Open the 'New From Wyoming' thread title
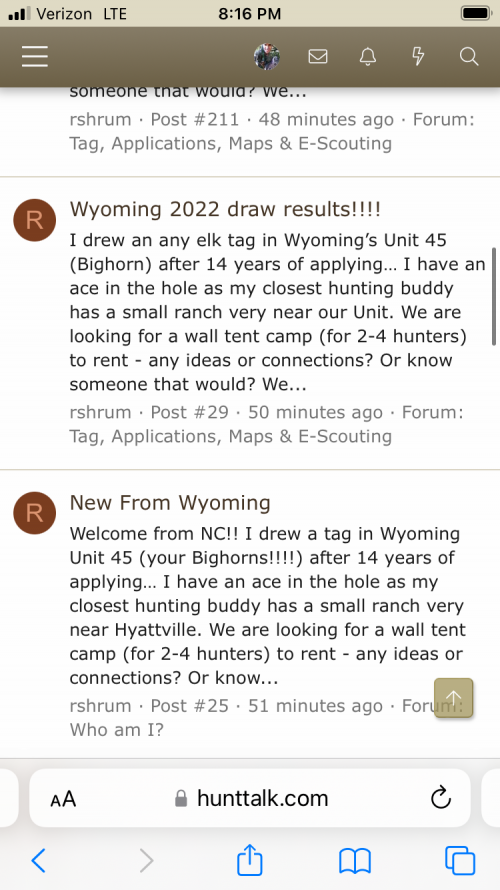500x890 pixels. click(x=170, y=503)
